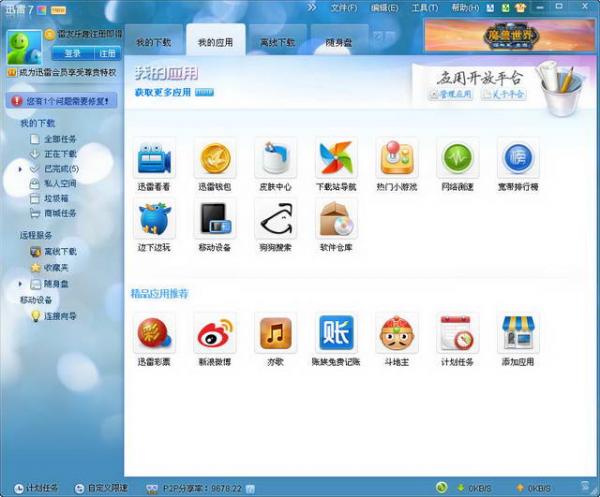Open the 账族免费记账 accounting icon
Screen dimensions: 600x497
[336, 333]
